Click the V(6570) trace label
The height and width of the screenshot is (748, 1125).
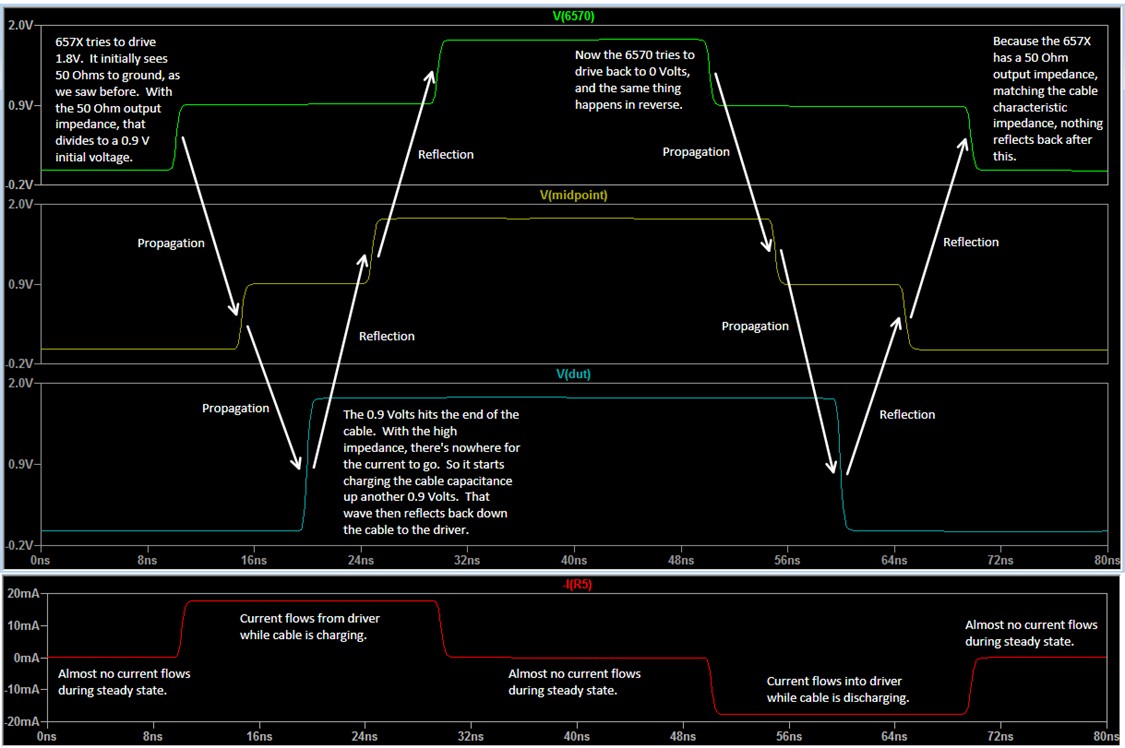[574, 16]
